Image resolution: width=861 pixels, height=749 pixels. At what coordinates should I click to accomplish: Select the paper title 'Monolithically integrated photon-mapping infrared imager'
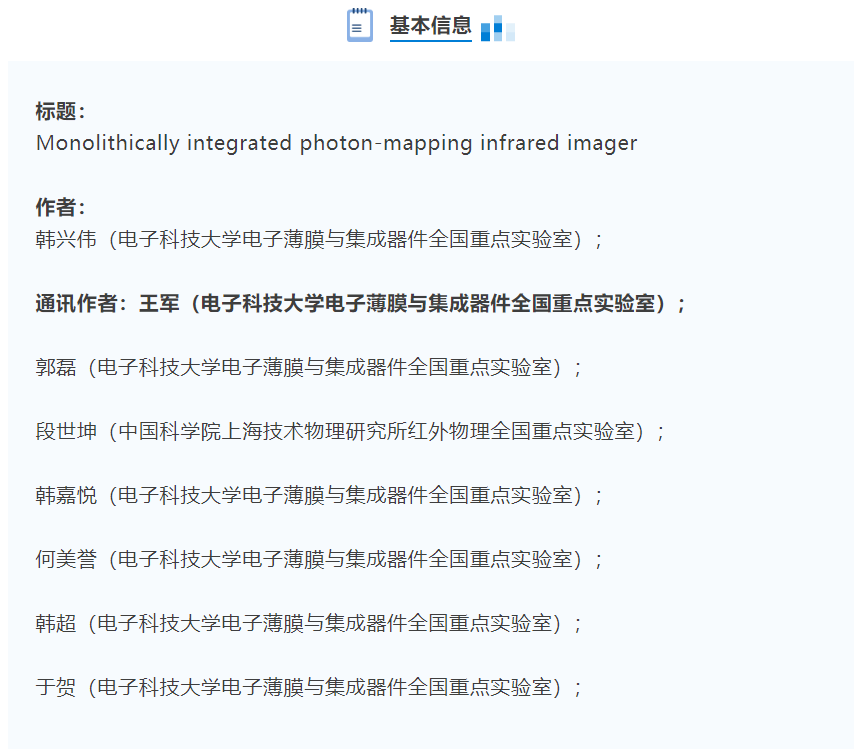pyautogui.click(x=336, y=143)
